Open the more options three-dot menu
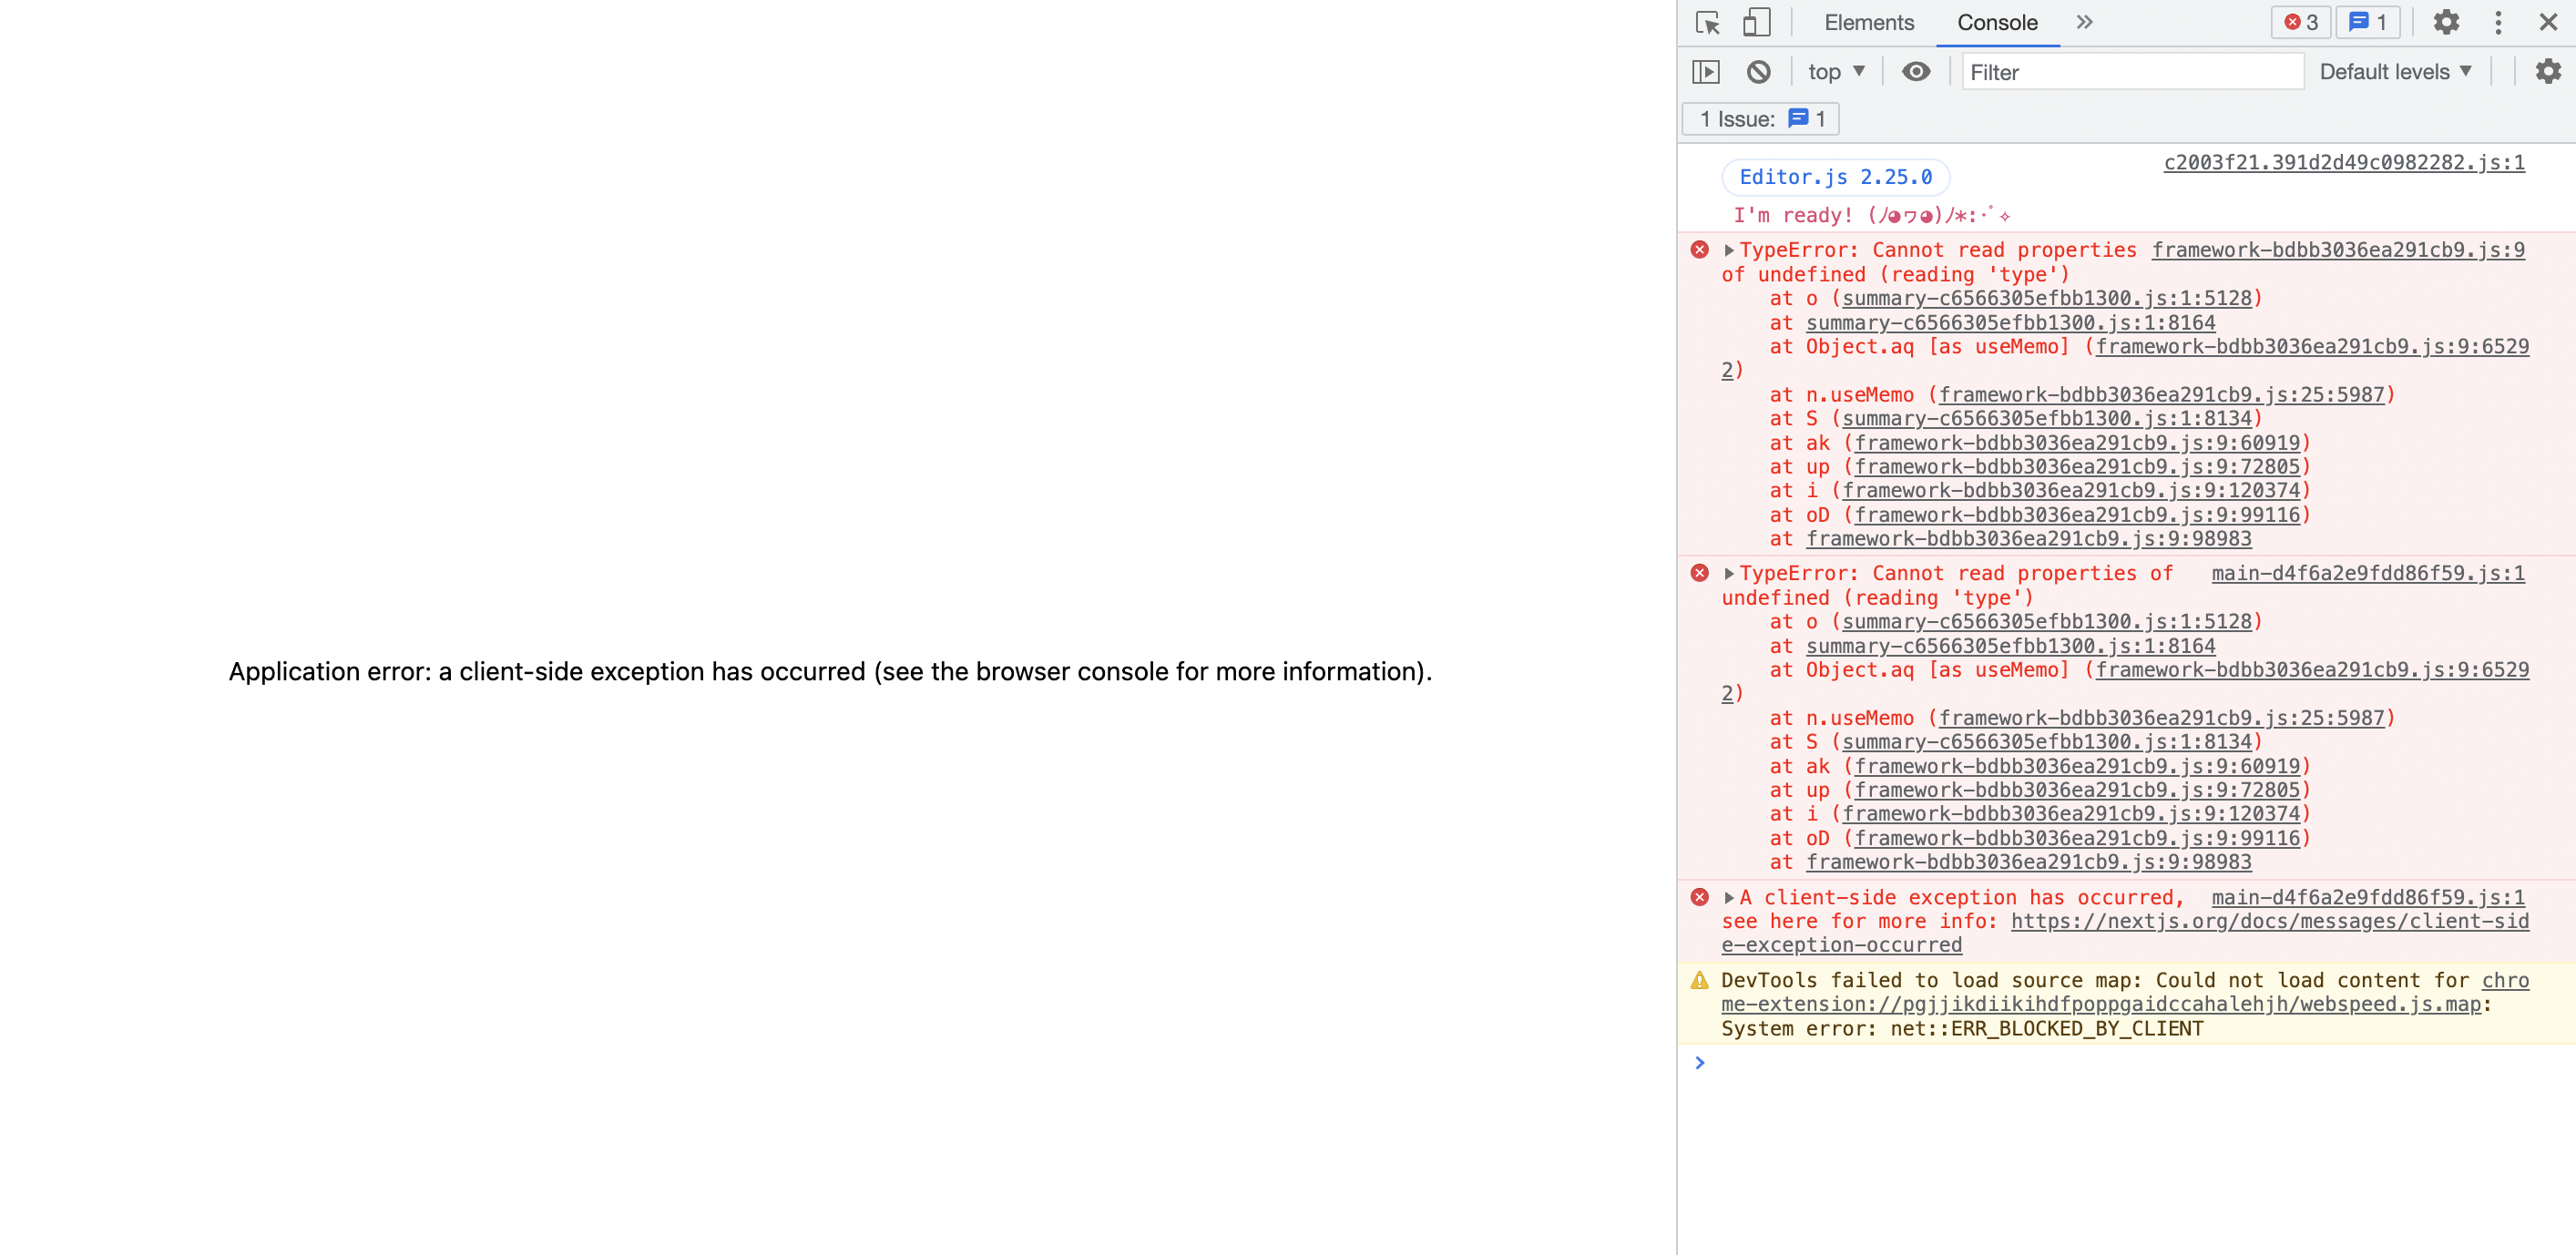 [2497, 22]
